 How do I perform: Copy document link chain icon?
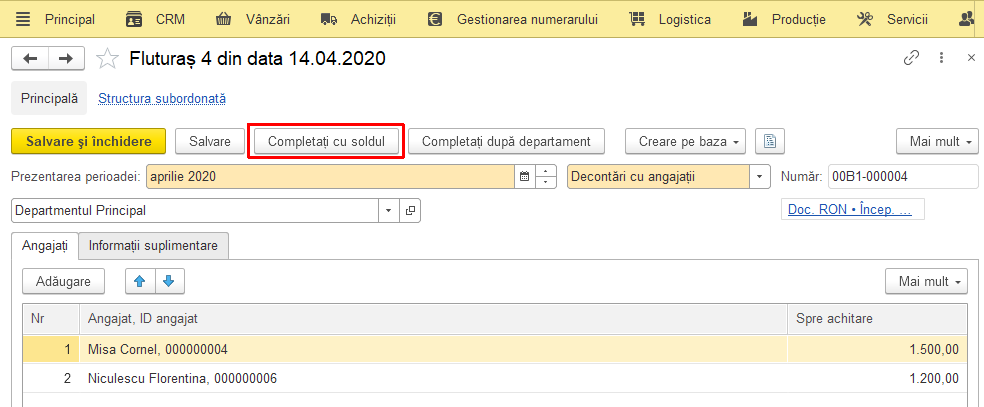click(x=911, y=58)
